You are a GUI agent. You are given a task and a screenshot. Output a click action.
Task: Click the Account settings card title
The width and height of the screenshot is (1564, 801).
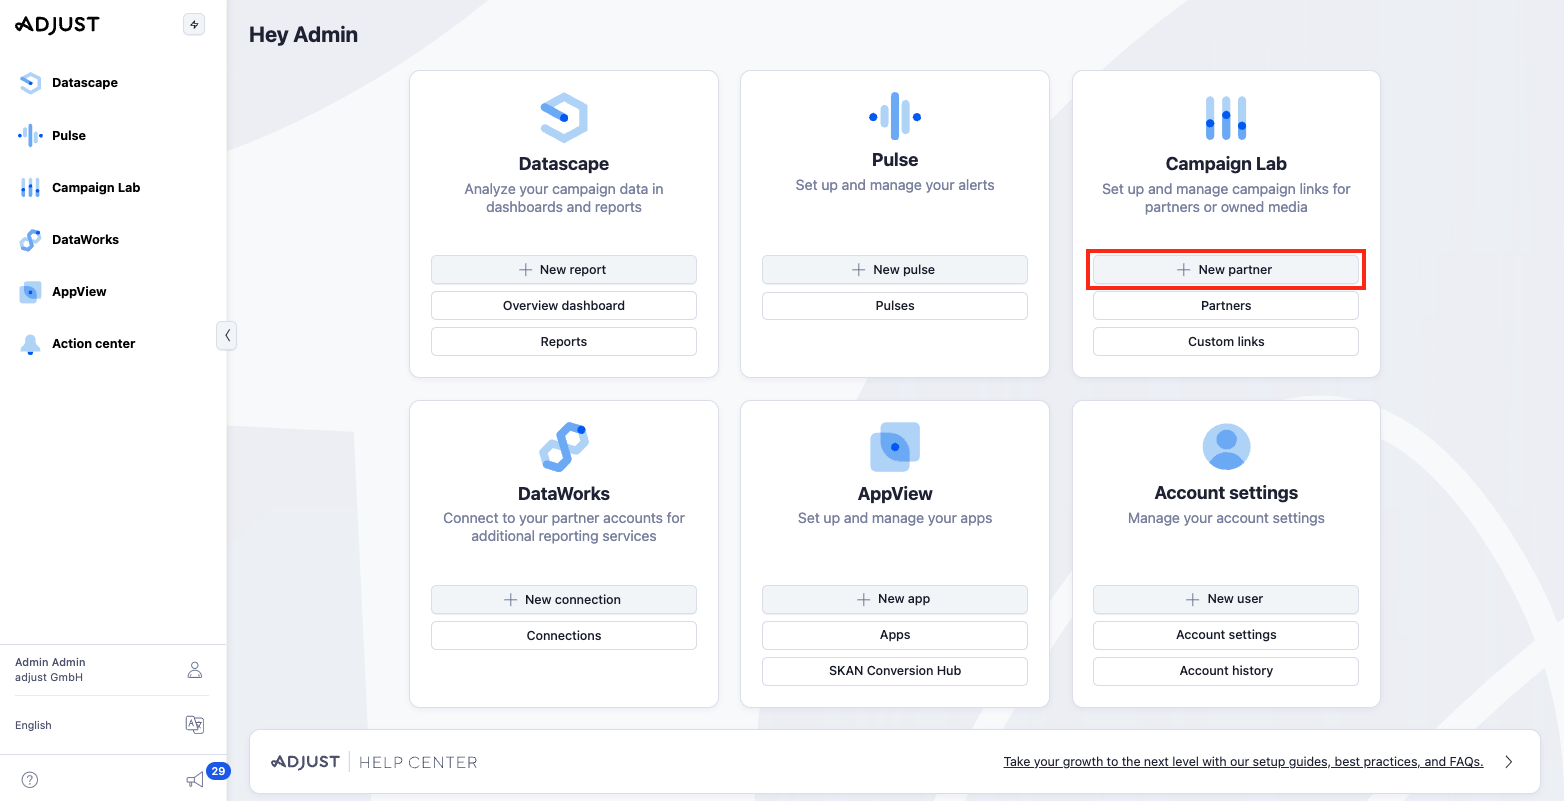[1226, 493]
